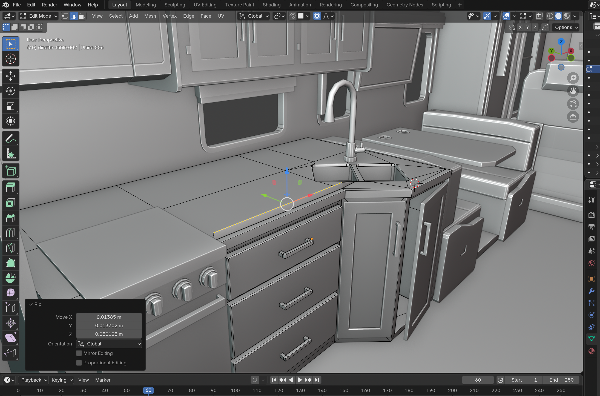The height and width of the screenshot is (396, 600).
Task: Select the Poly Build tool
Action: (10, 263)
